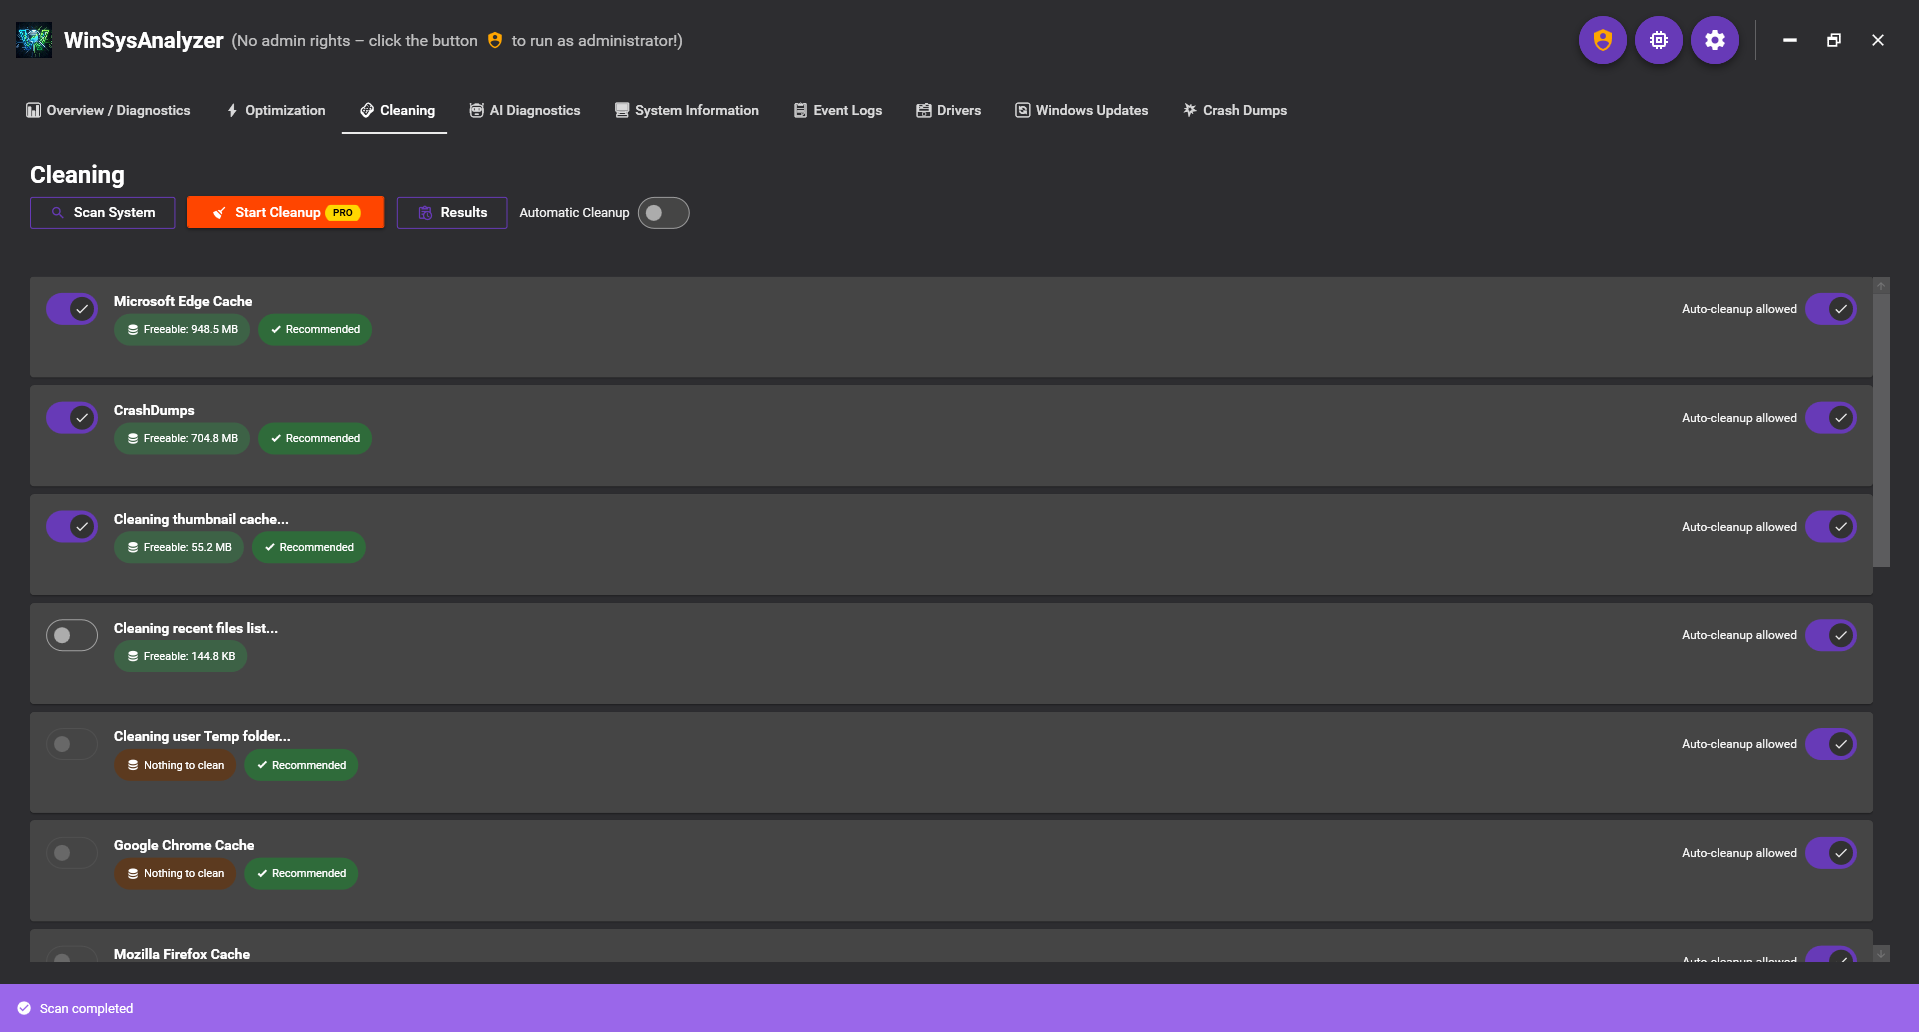Click the Windows Updates tab icon
Viewport: 1919px width, 1032px height.
pyautogui.click(x=1023, y=110)
